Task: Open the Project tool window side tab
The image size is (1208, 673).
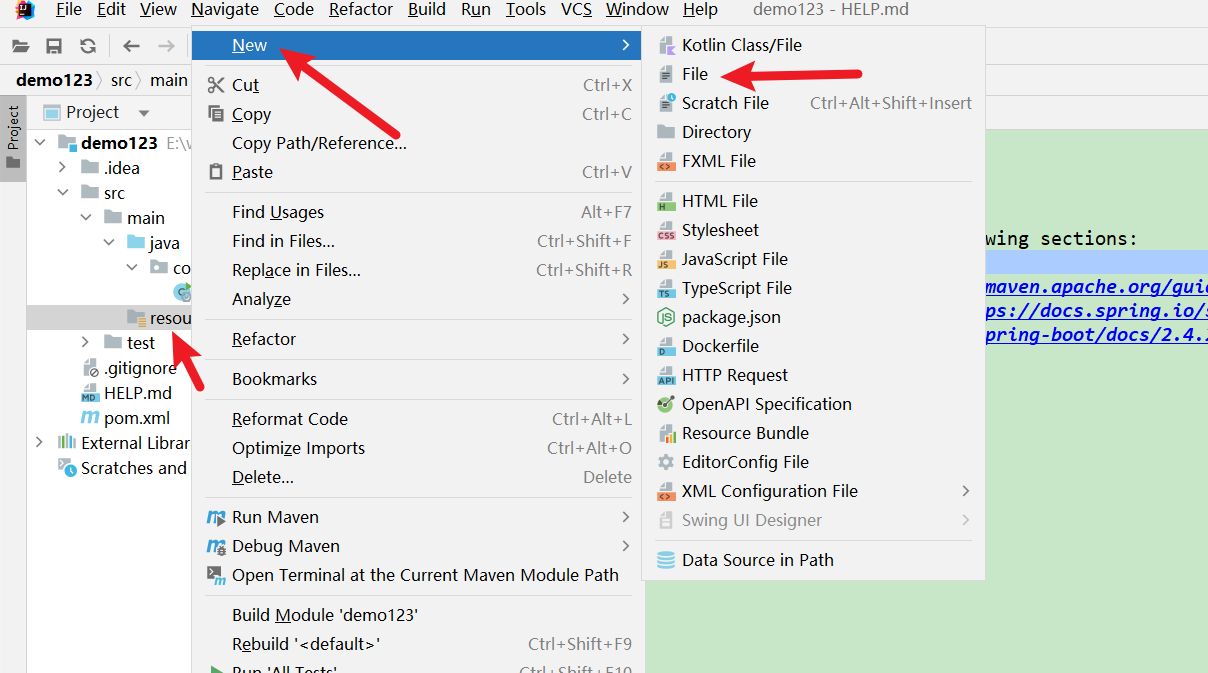Action: tap(13, 139)
